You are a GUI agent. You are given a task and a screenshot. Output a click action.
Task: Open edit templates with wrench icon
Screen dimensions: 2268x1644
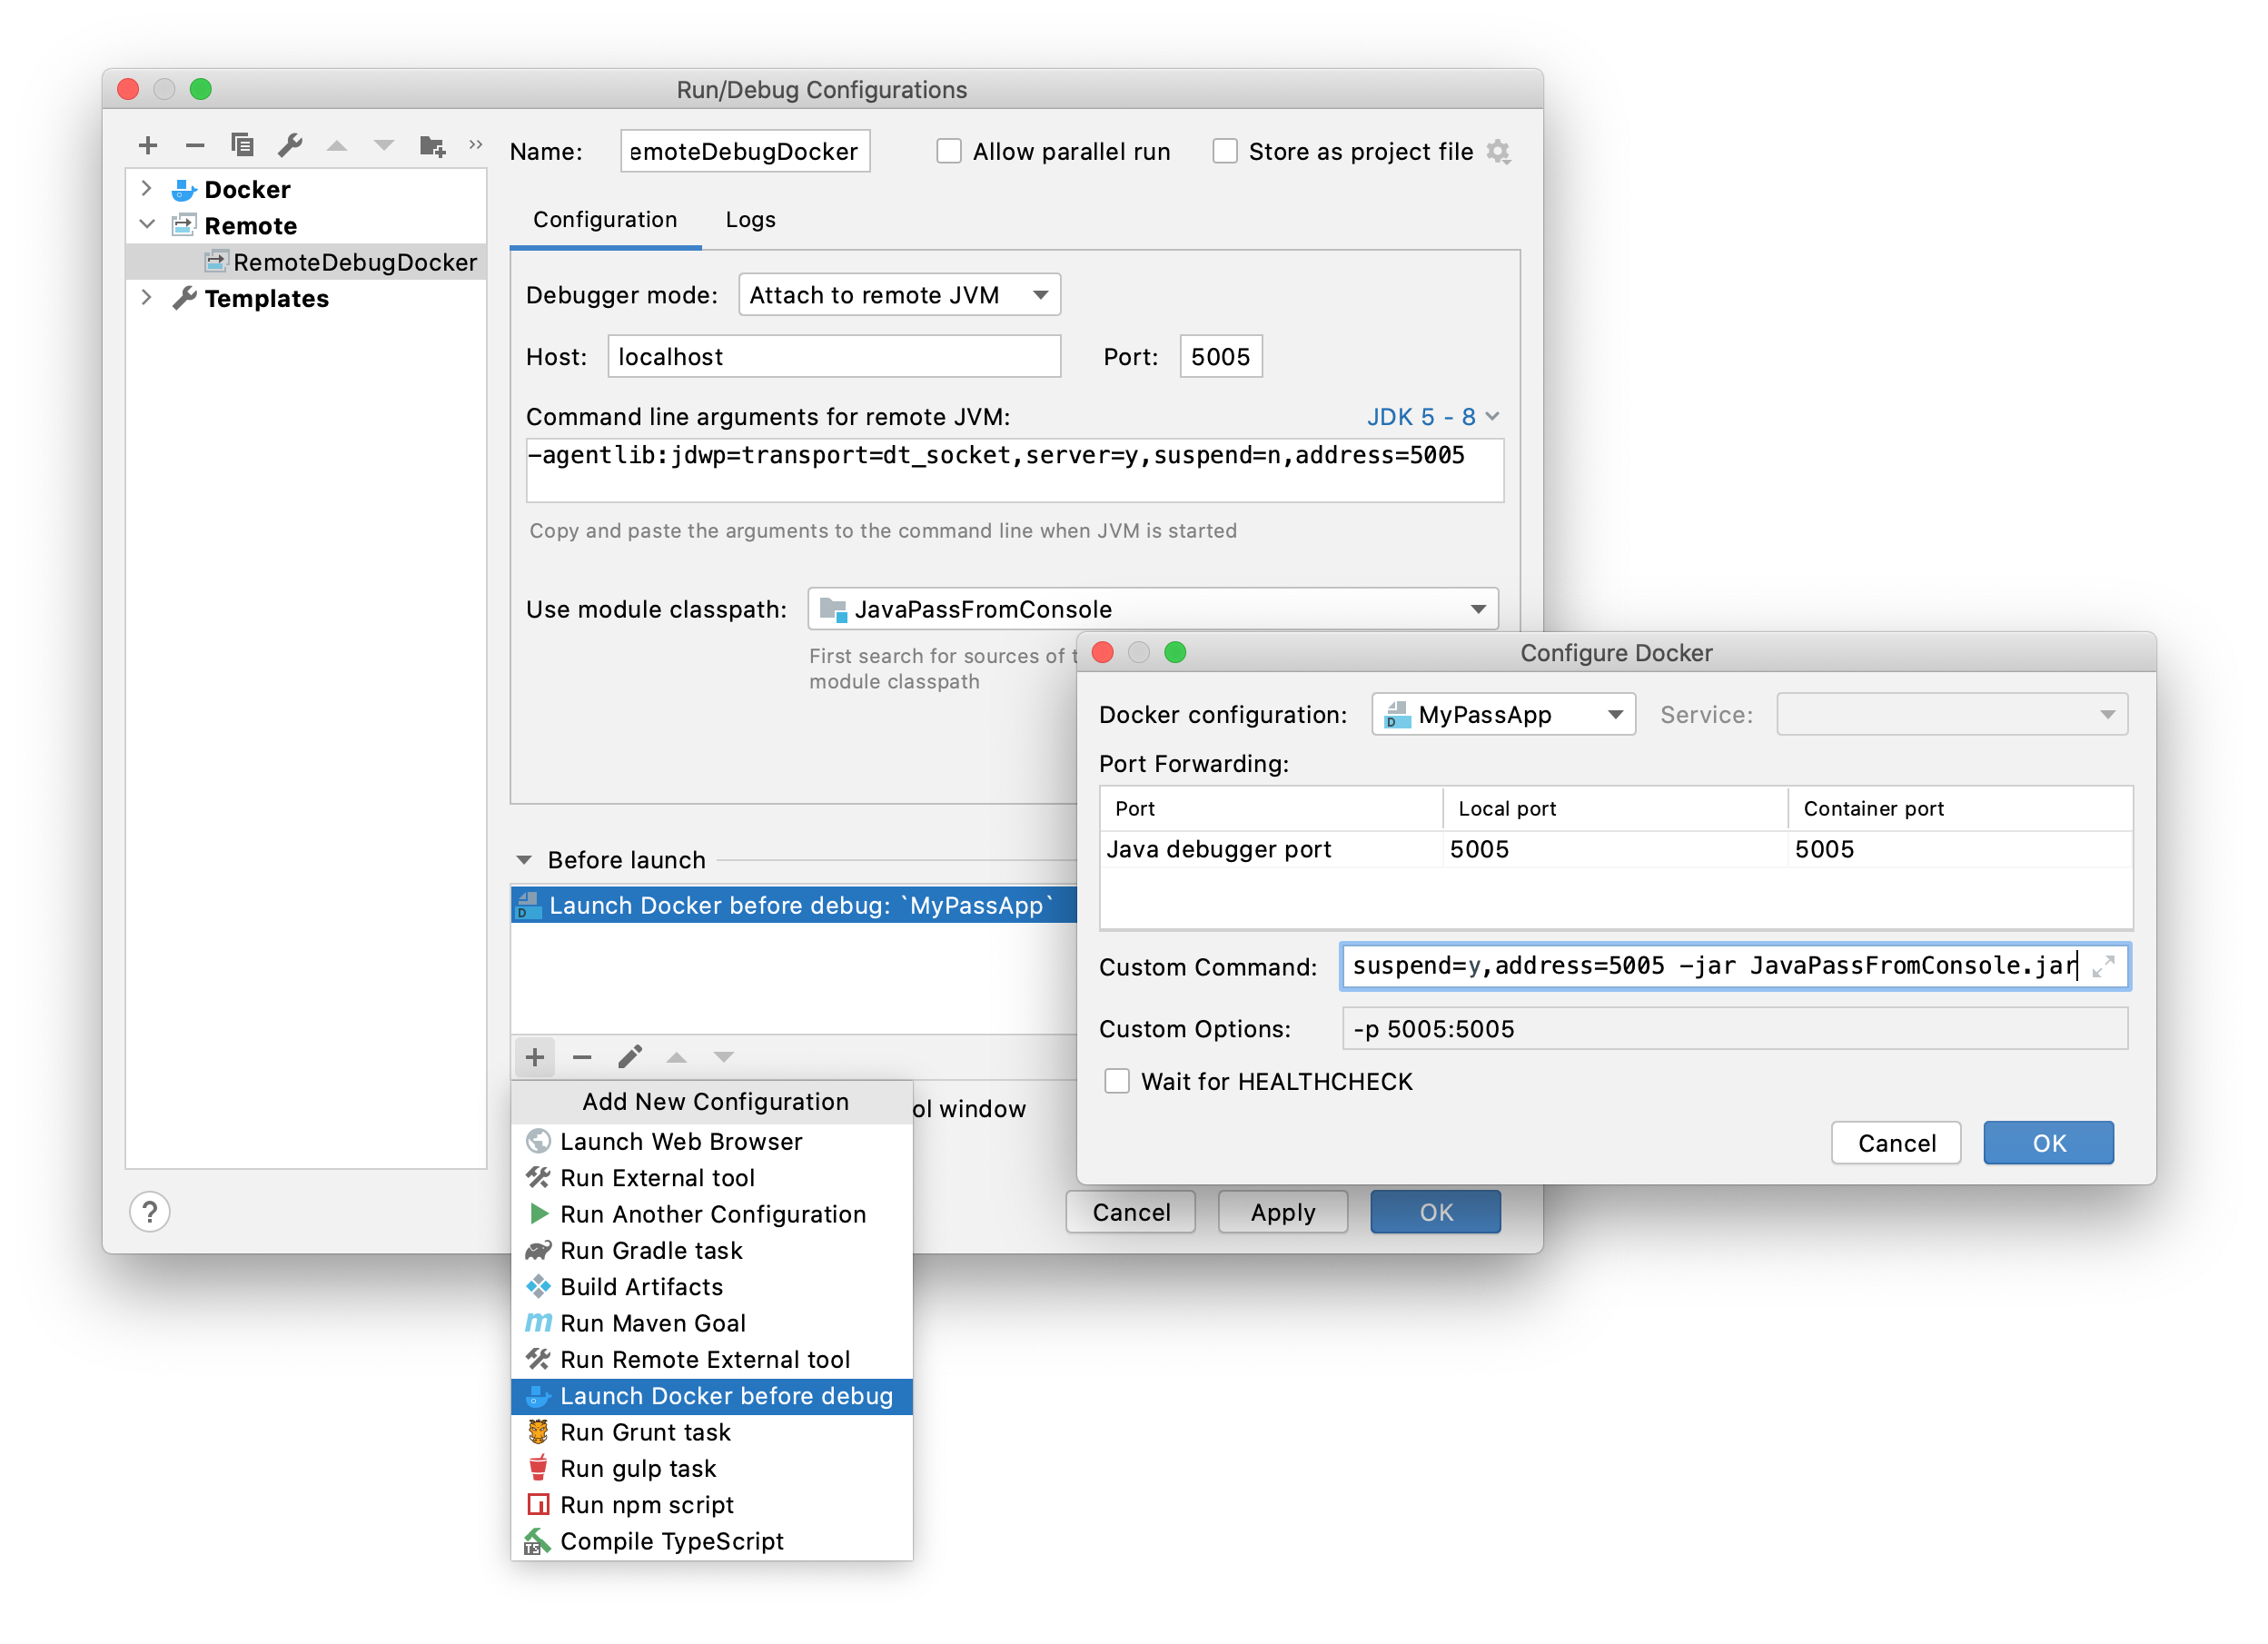pyautogui.click(x=290, y=145)
